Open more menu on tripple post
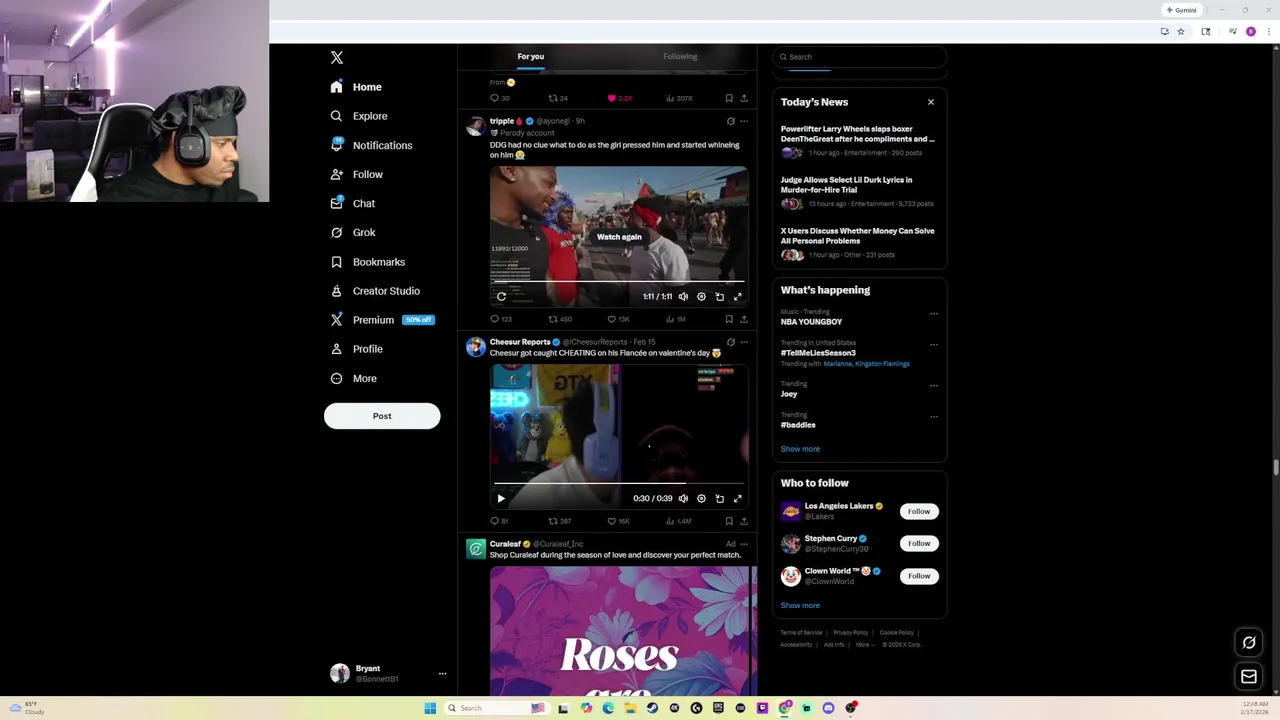The image size is (1280, 720). click(744, 121)
